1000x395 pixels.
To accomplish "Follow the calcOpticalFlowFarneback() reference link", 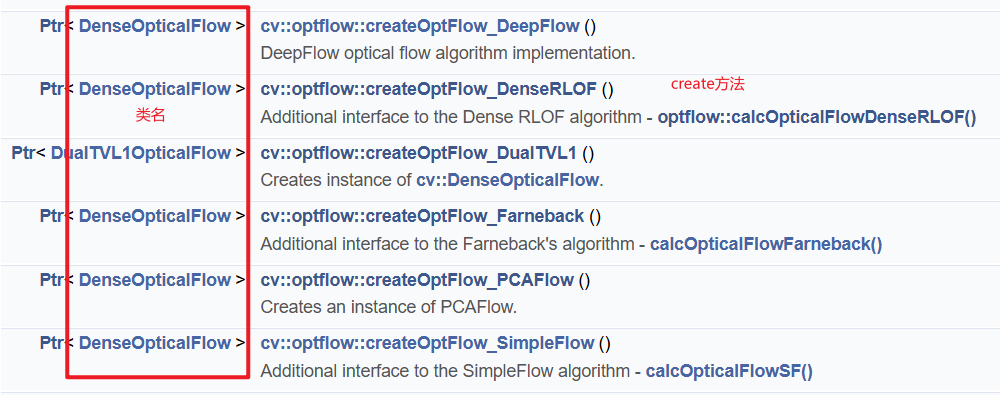I will tap(766, 244).
